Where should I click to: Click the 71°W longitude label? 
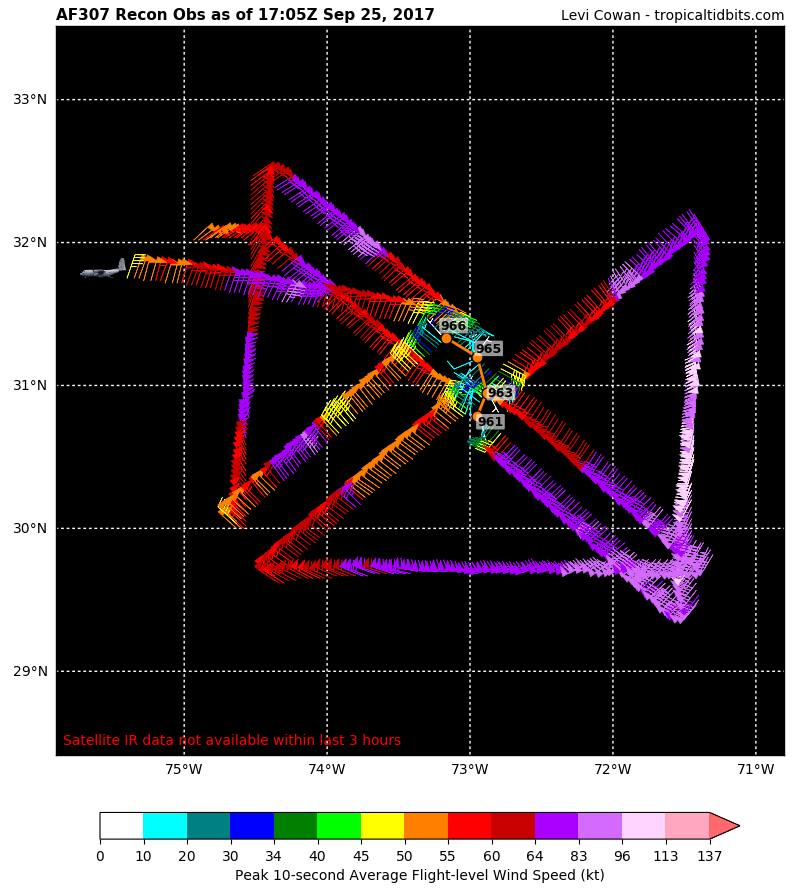click(756, 770)
